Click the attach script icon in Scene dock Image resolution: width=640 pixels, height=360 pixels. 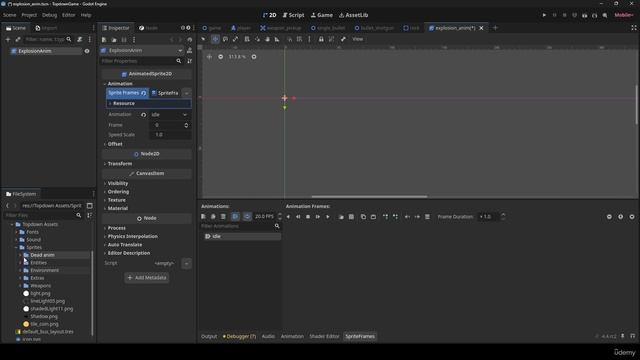click(80, 40)
